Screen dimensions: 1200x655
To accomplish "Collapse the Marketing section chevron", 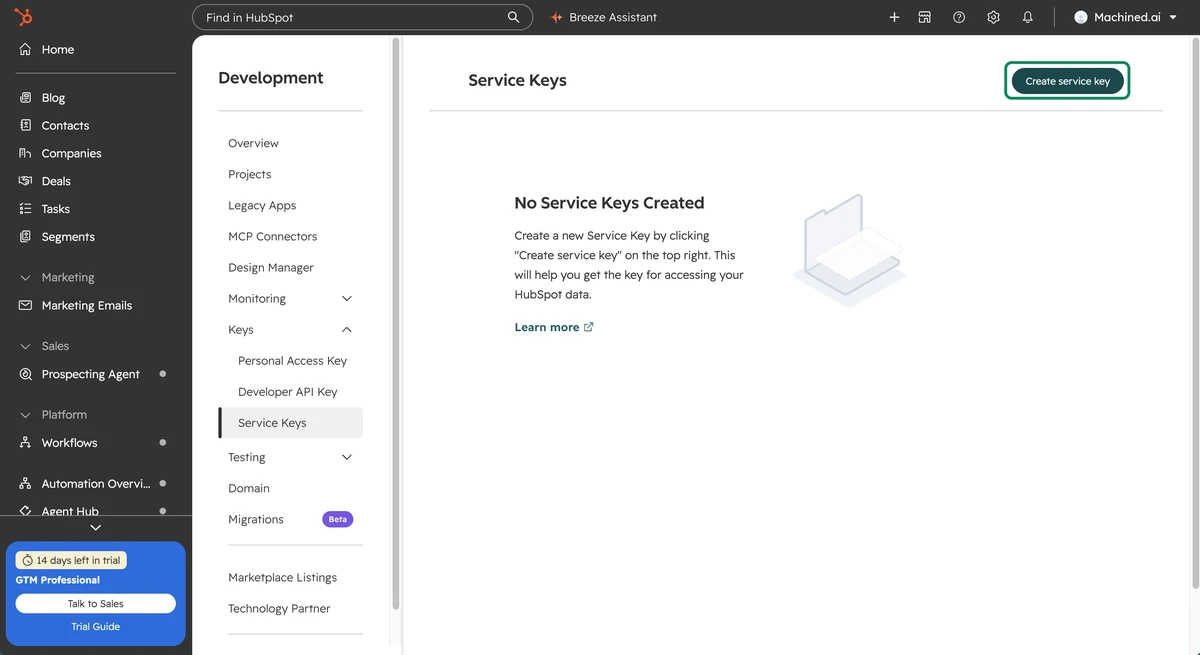I will (26, 277).
